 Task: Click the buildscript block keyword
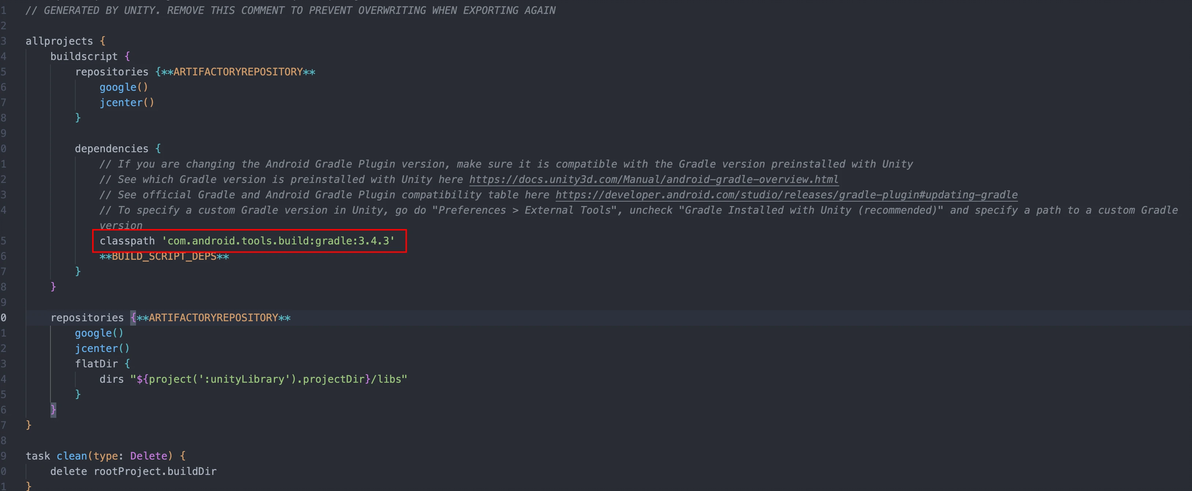[x=84, y=55]
